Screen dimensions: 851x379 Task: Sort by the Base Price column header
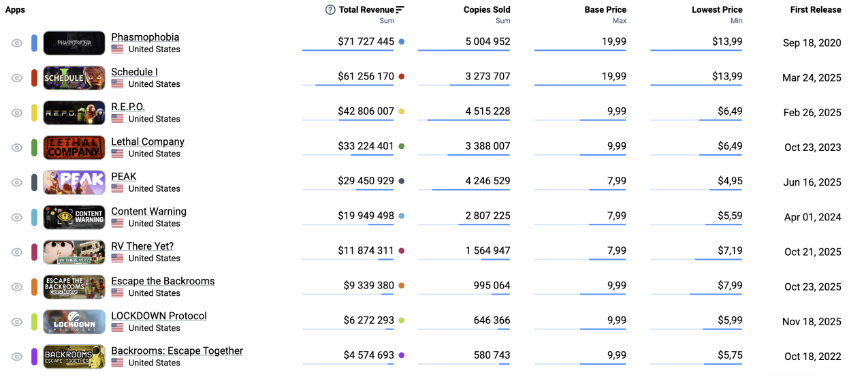click(605, 10)
